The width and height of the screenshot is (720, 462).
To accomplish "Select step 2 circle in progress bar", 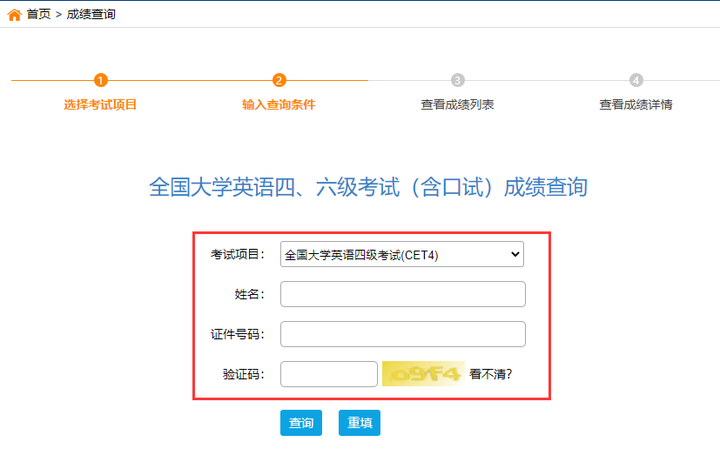I will (279, 80).
